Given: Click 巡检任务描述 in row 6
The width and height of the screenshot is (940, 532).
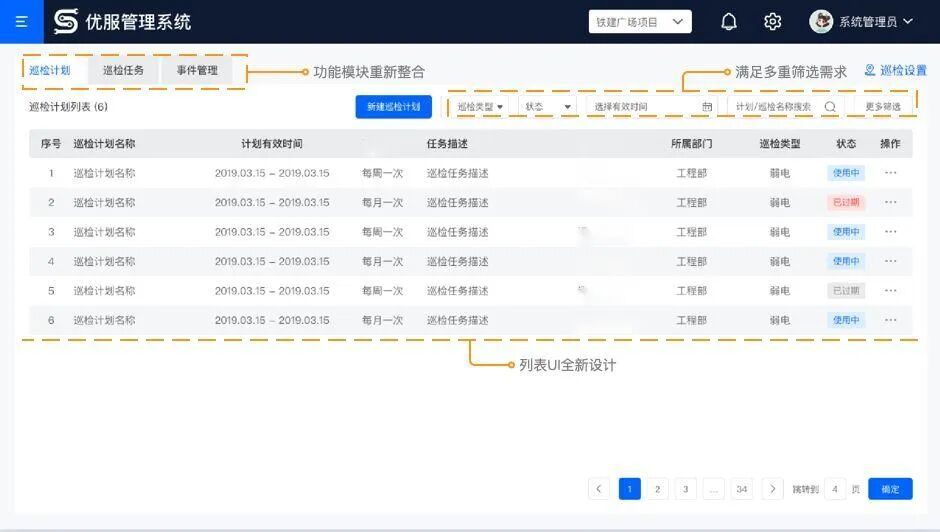Looking at the screenshot, I should tap(457, 320).
